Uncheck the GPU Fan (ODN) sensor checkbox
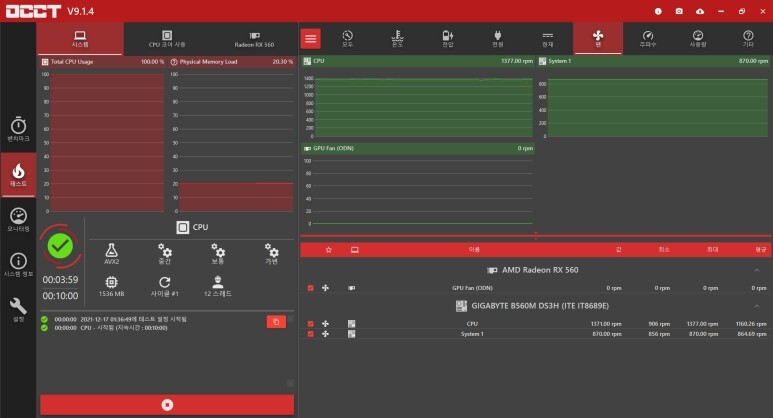Viewport: 773px width, 418px height. tap(311, 288)
